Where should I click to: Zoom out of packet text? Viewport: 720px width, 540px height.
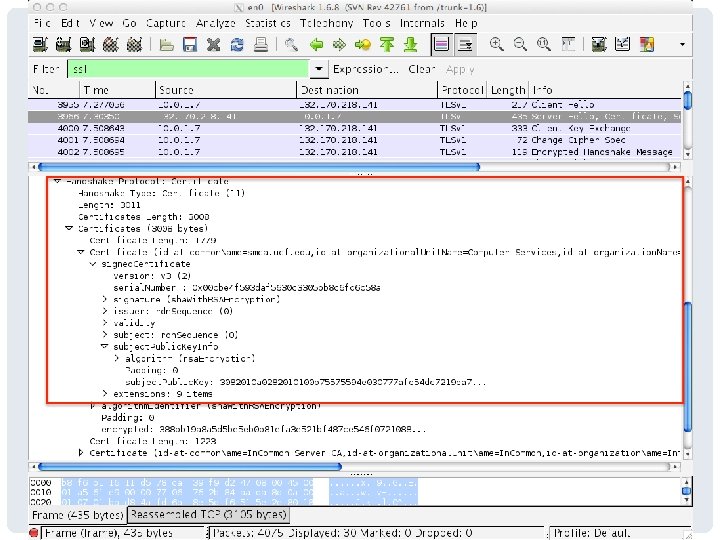(520, 45)
